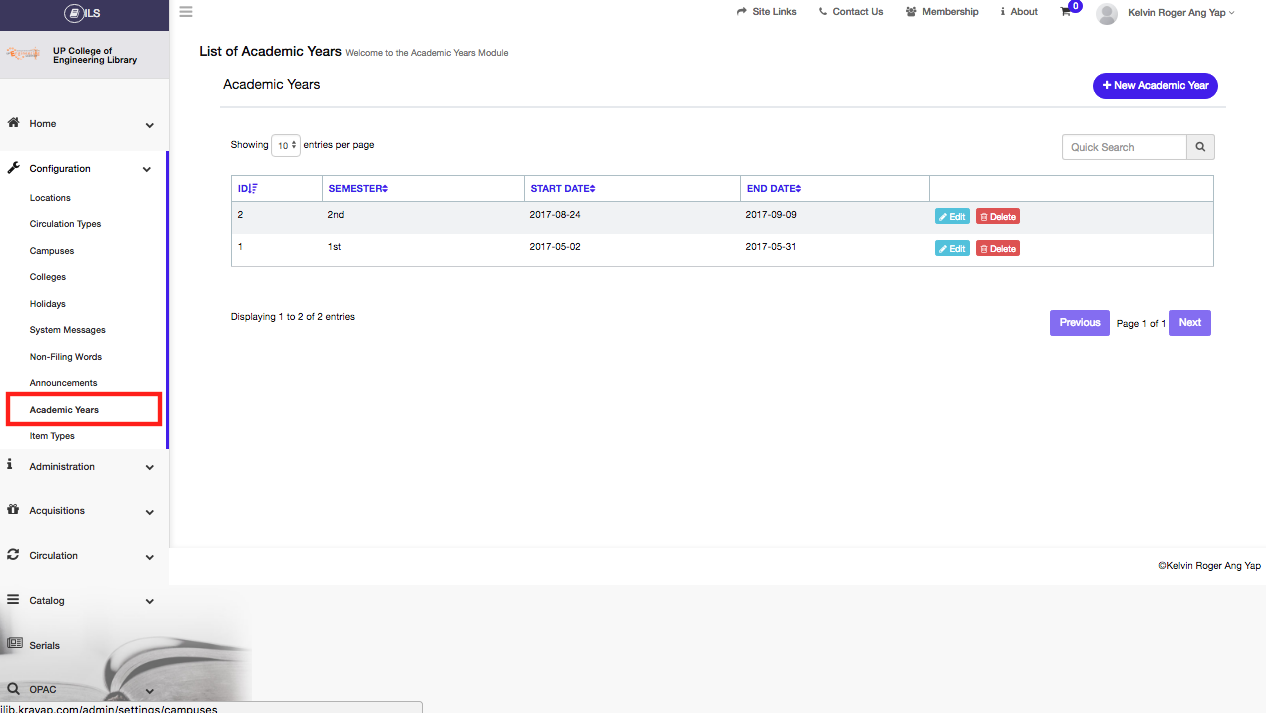Sort the table by the ID column
The height and width of the screenshot is (713, 1266).
247,189
